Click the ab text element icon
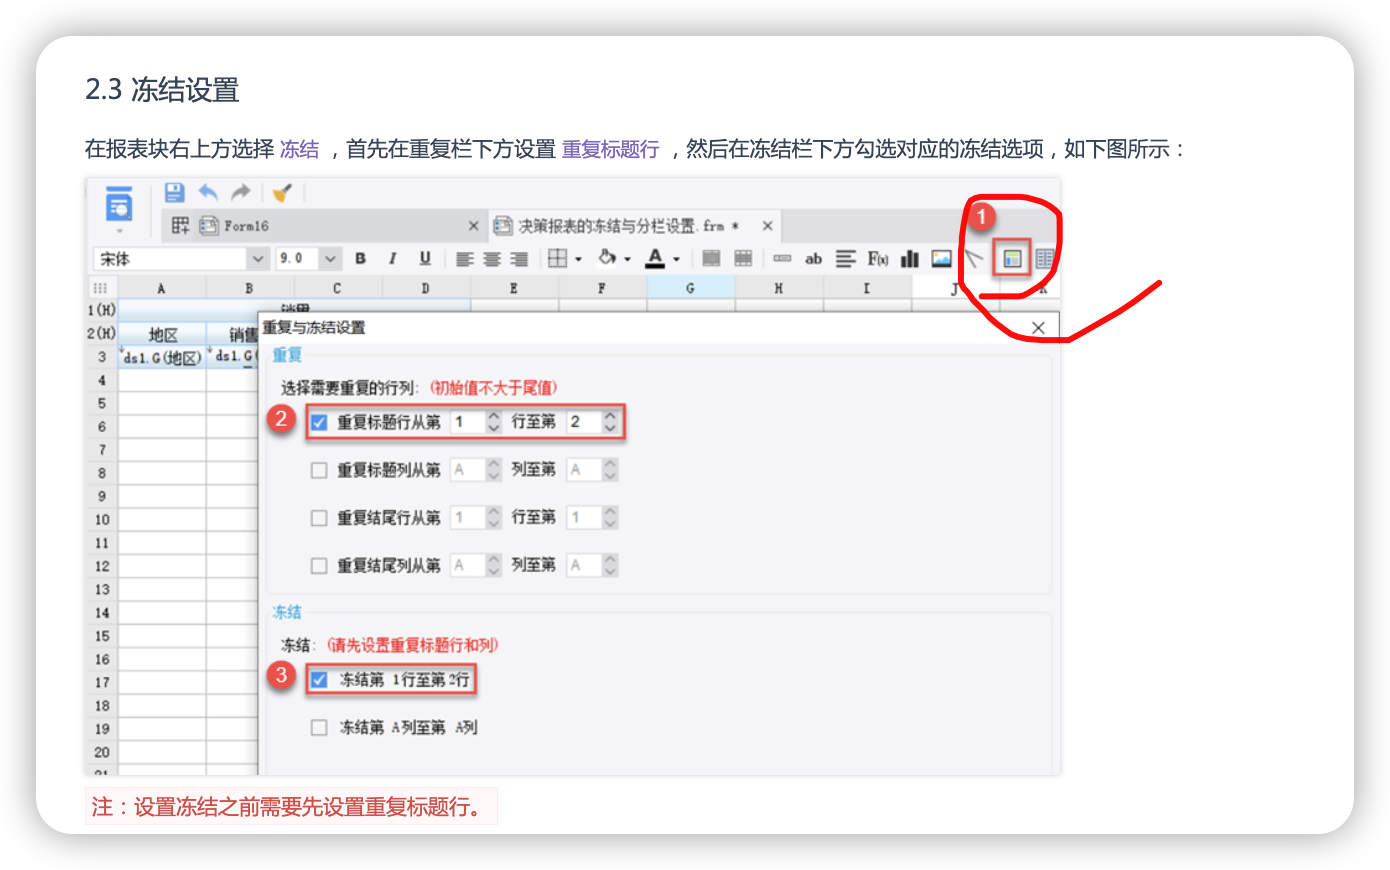This screenshot has height=870, width=1390. click(814, 259)
